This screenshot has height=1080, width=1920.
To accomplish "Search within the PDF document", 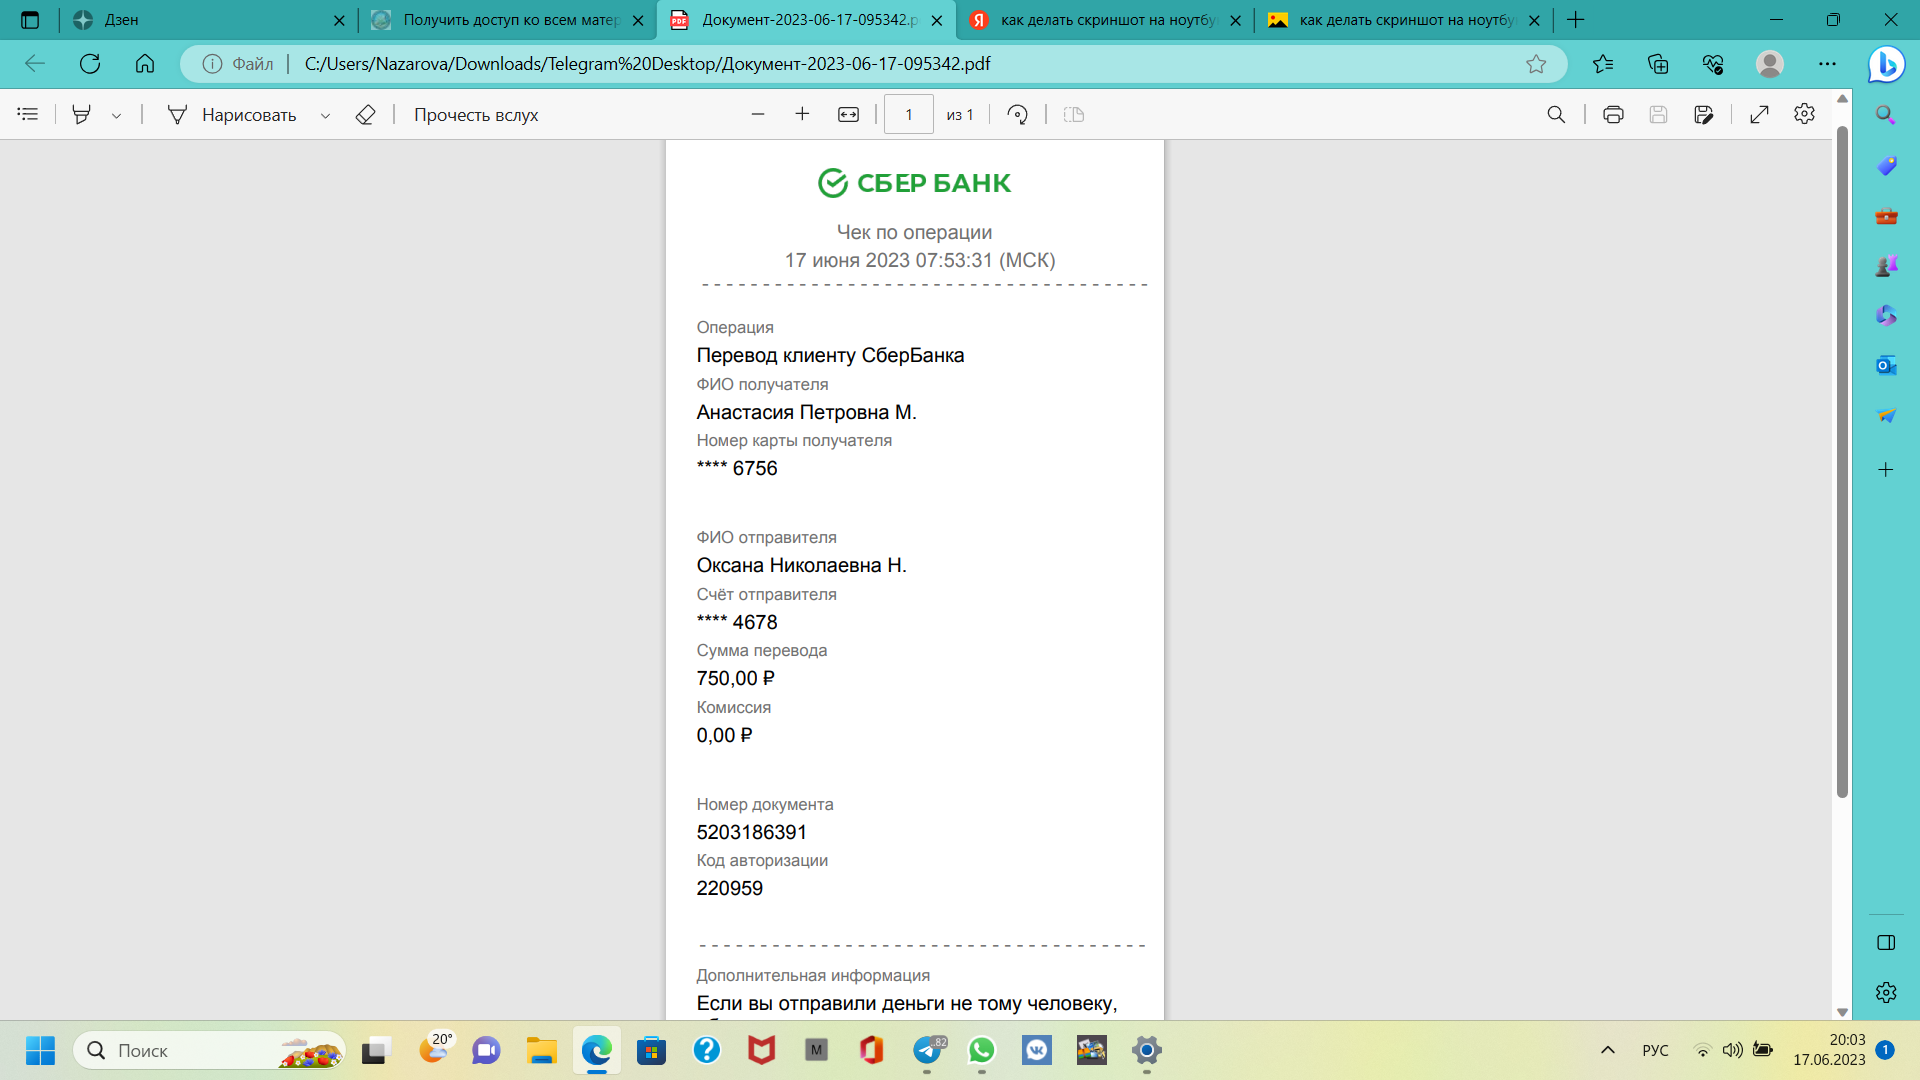I will (x=1556, y=115).
